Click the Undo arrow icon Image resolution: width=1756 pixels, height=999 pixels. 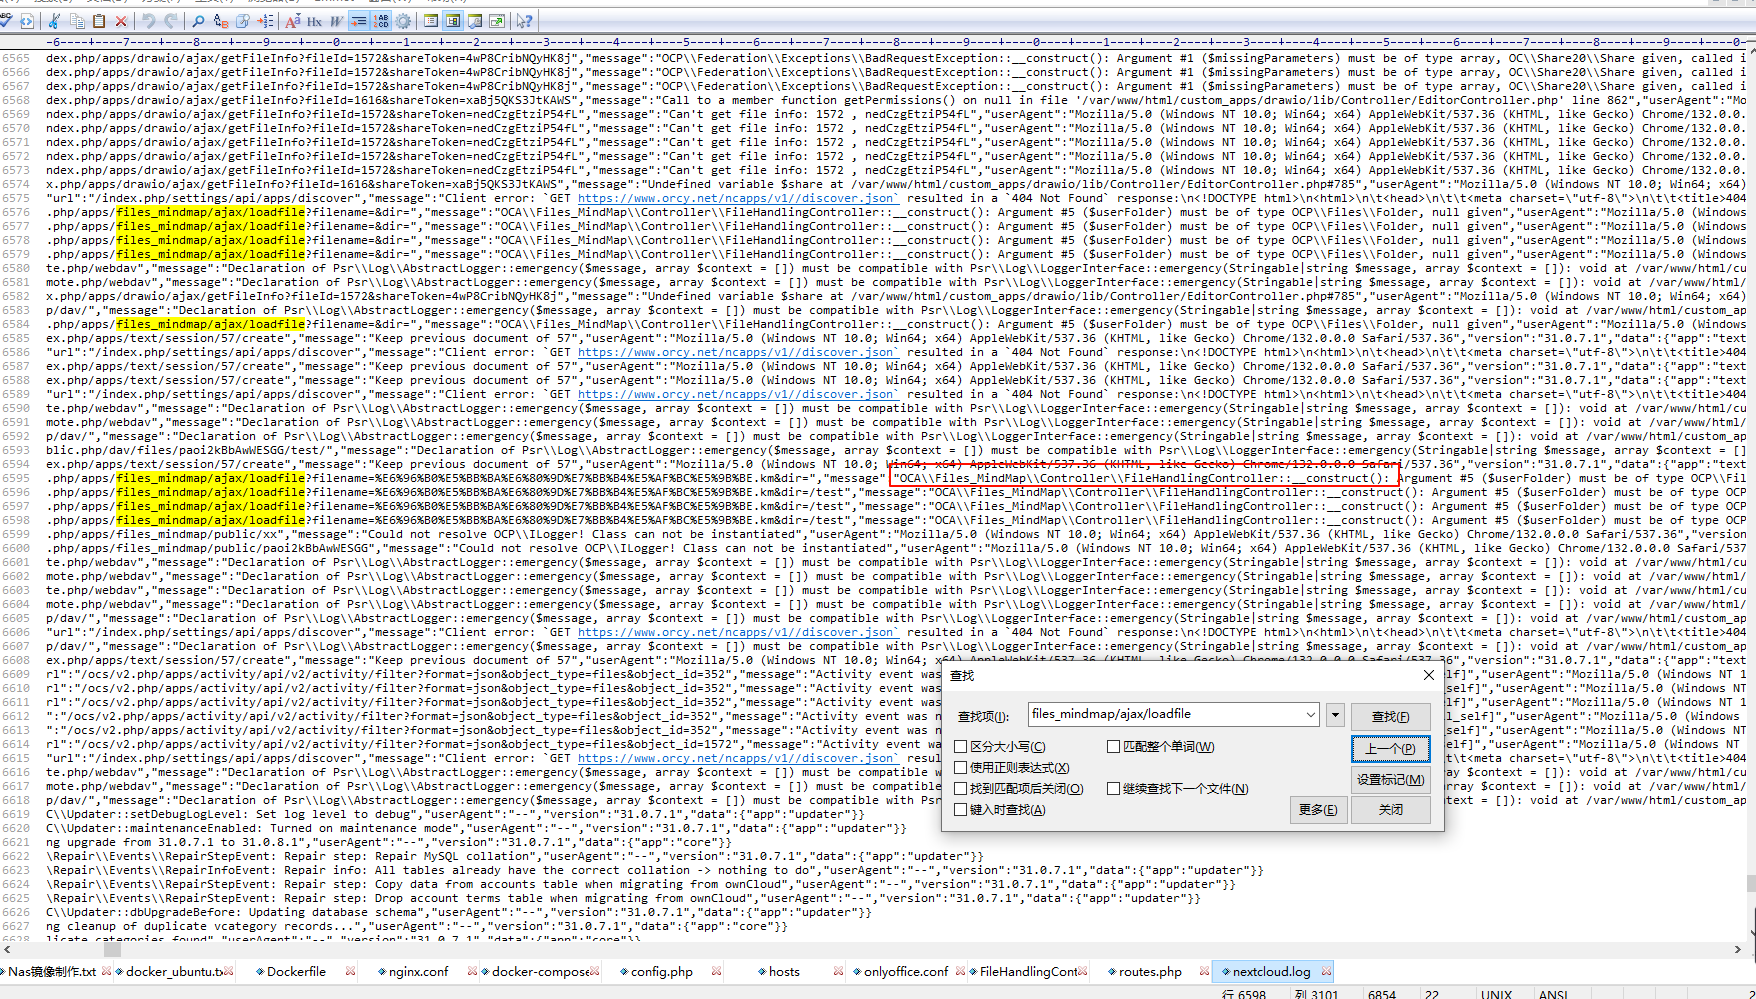coord(149,20)
